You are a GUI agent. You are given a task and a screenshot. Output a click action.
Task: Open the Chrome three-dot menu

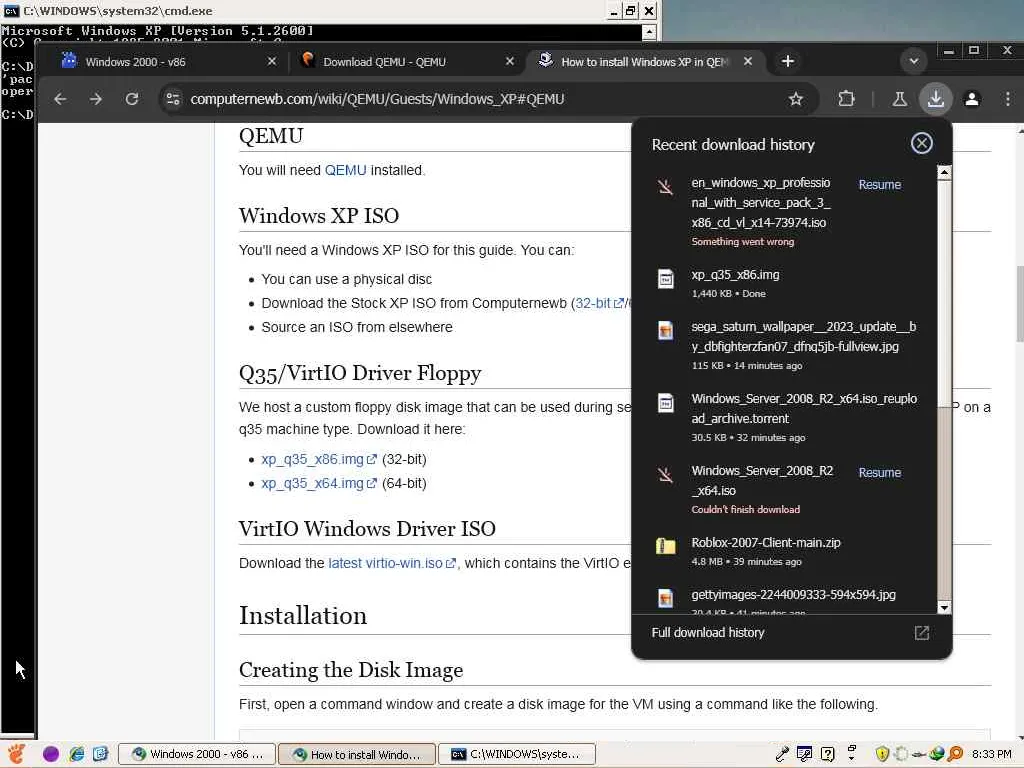coord(1008,99)
